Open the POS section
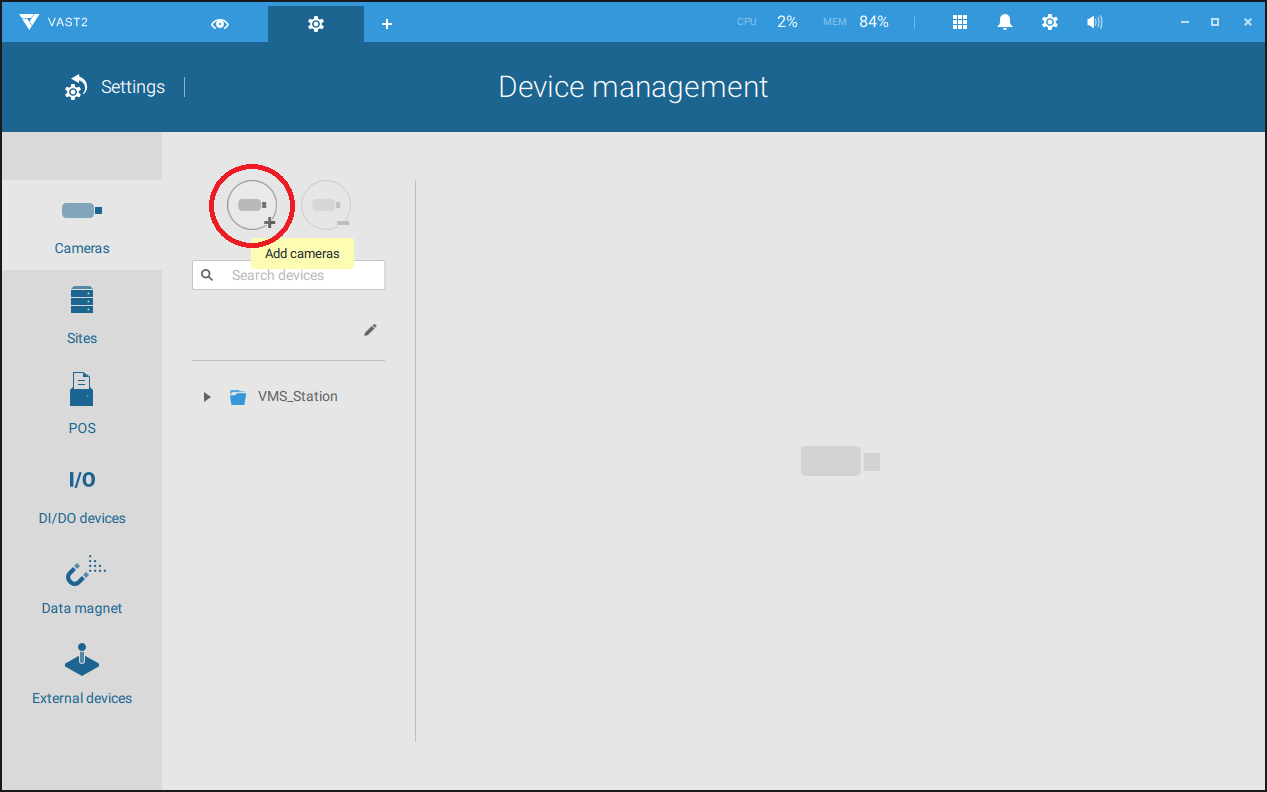 82,405
